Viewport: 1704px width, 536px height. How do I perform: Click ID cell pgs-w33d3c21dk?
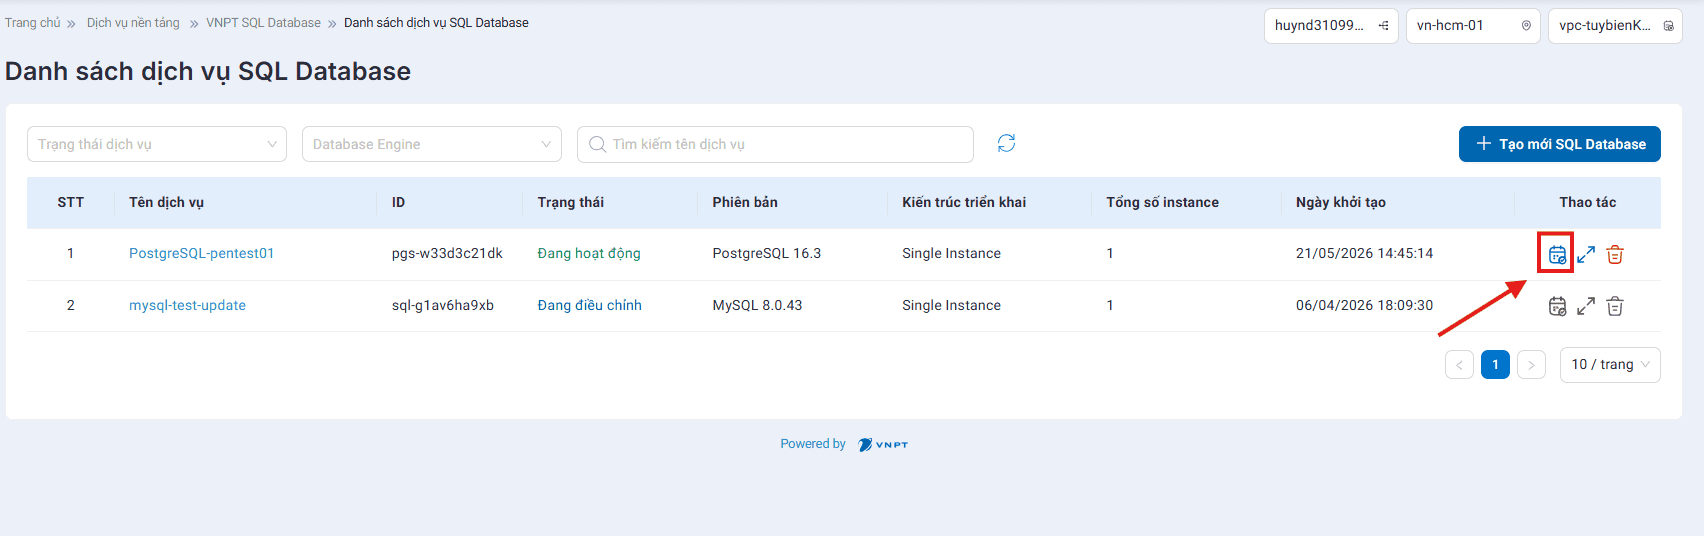[447, 253]
